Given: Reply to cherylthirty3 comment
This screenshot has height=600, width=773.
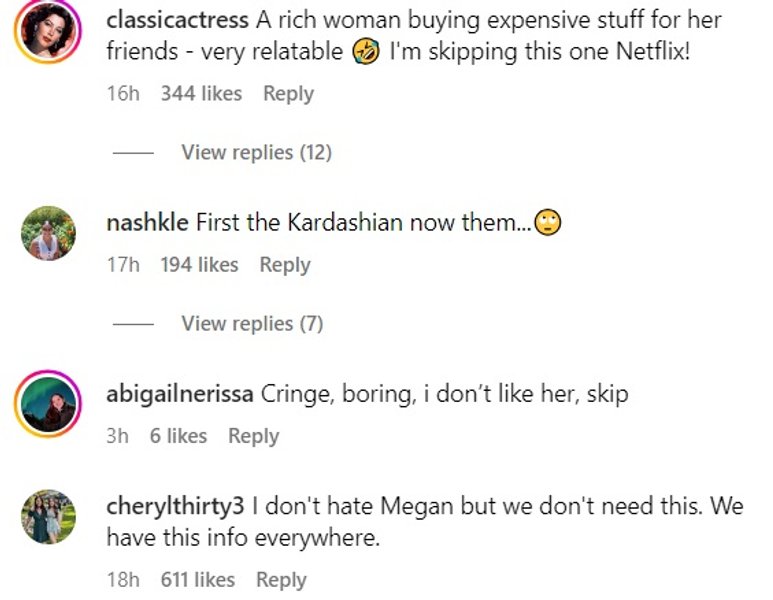Looking at the screenshot, I should click(281, 579).
